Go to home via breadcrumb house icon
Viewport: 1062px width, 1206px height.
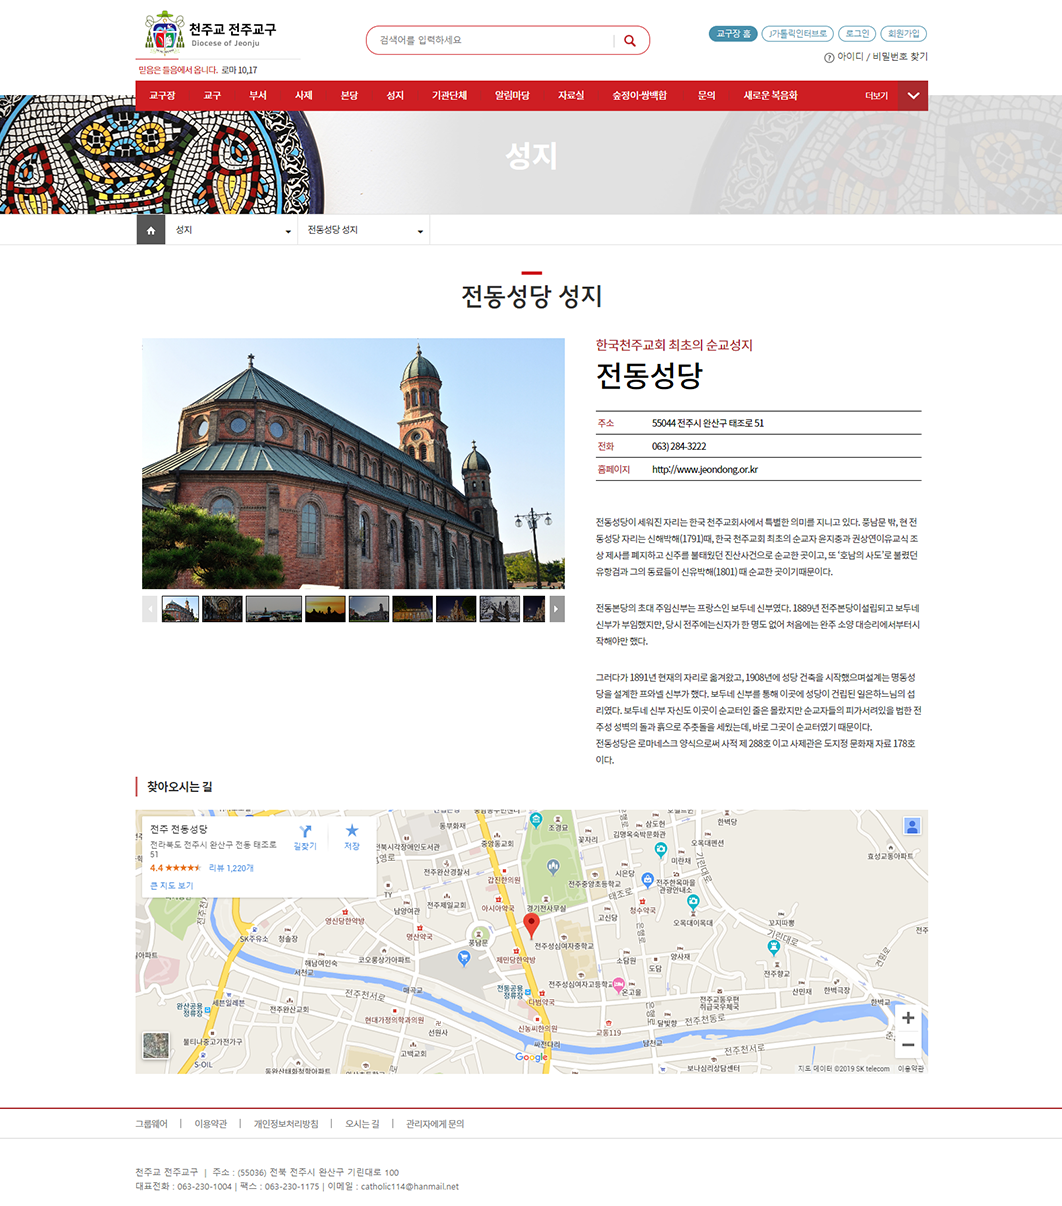150,231
